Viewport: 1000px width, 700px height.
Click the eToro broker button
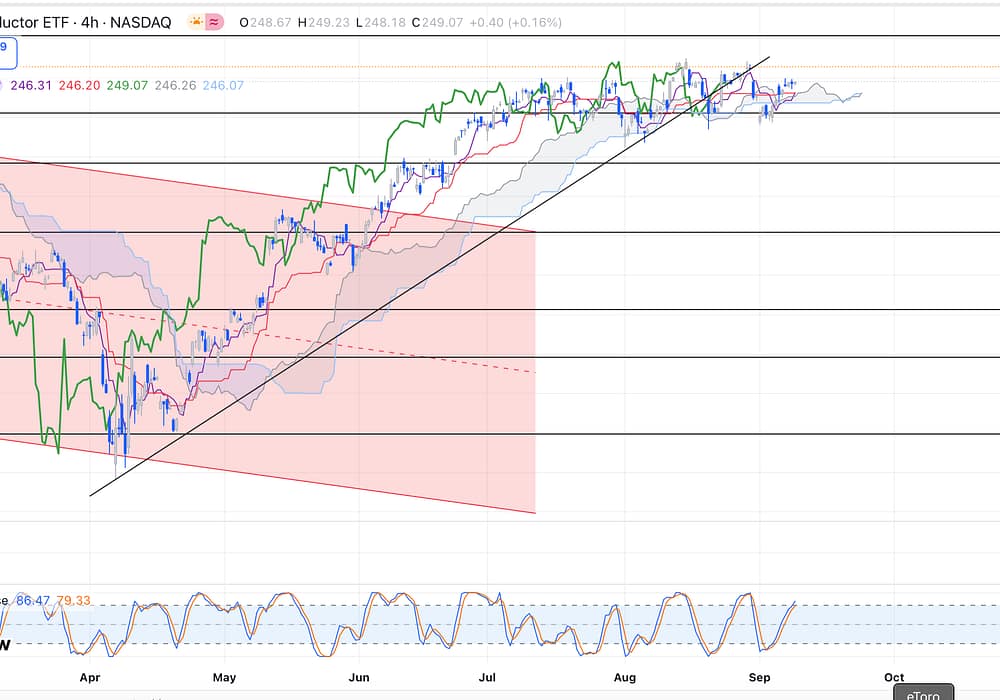click(x=920, y=692)
